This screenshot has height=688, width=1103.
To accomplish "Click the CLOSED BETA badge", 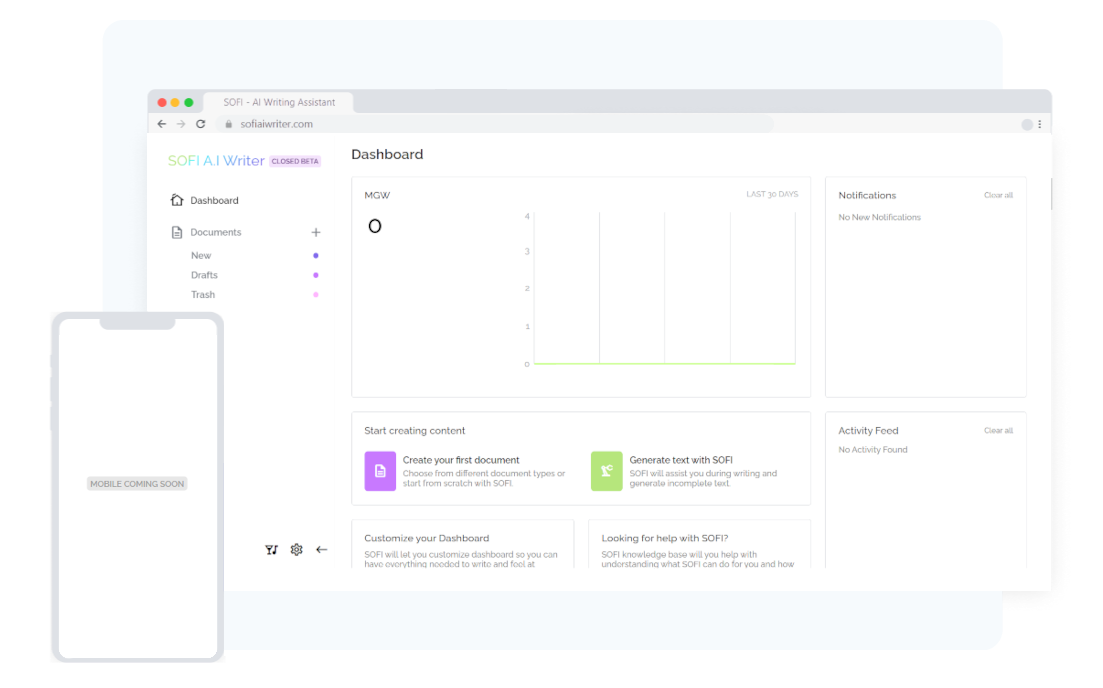I will coord(295,160).
